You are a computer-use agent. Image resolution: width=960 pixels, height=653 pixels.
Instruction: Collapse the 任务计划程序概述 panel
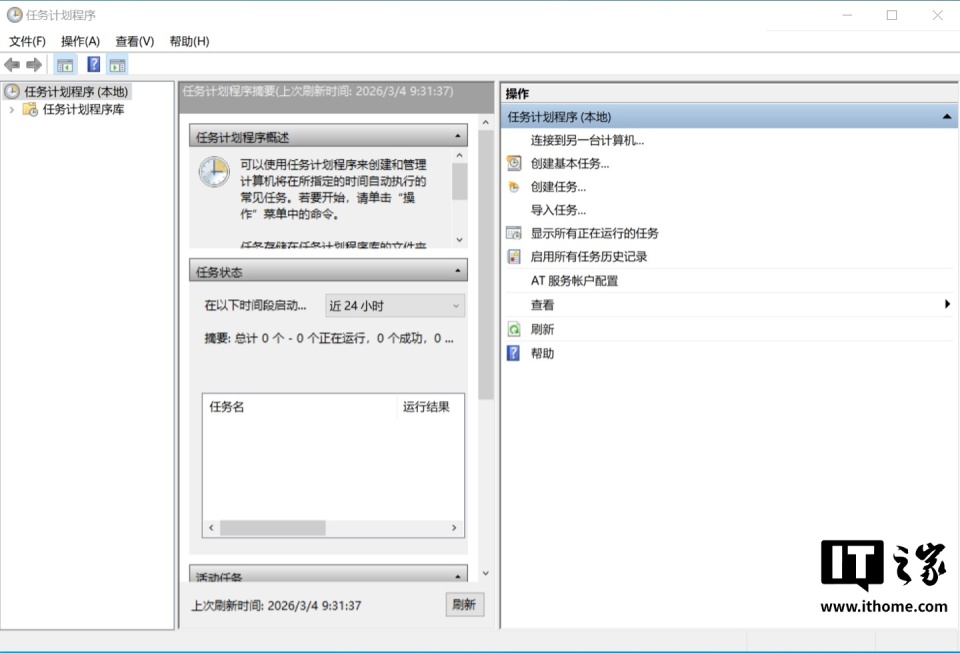click(x=458, y=135)
